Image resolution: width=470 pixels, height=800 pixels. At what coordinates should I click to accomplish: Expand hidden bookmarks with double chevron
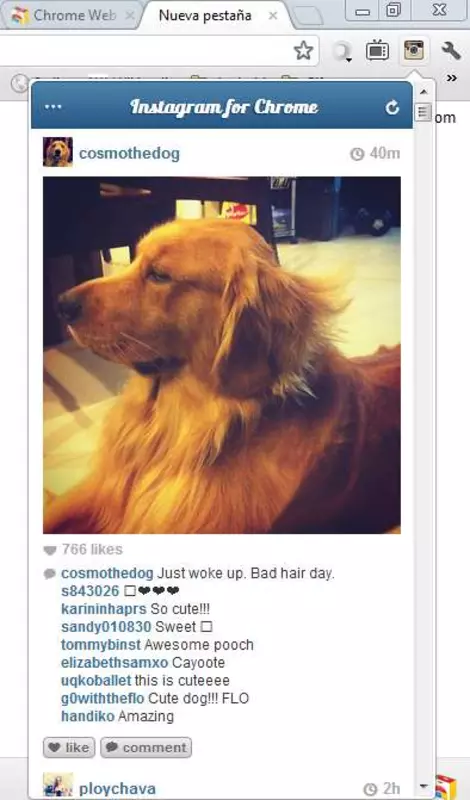click(x=451, y=78)
